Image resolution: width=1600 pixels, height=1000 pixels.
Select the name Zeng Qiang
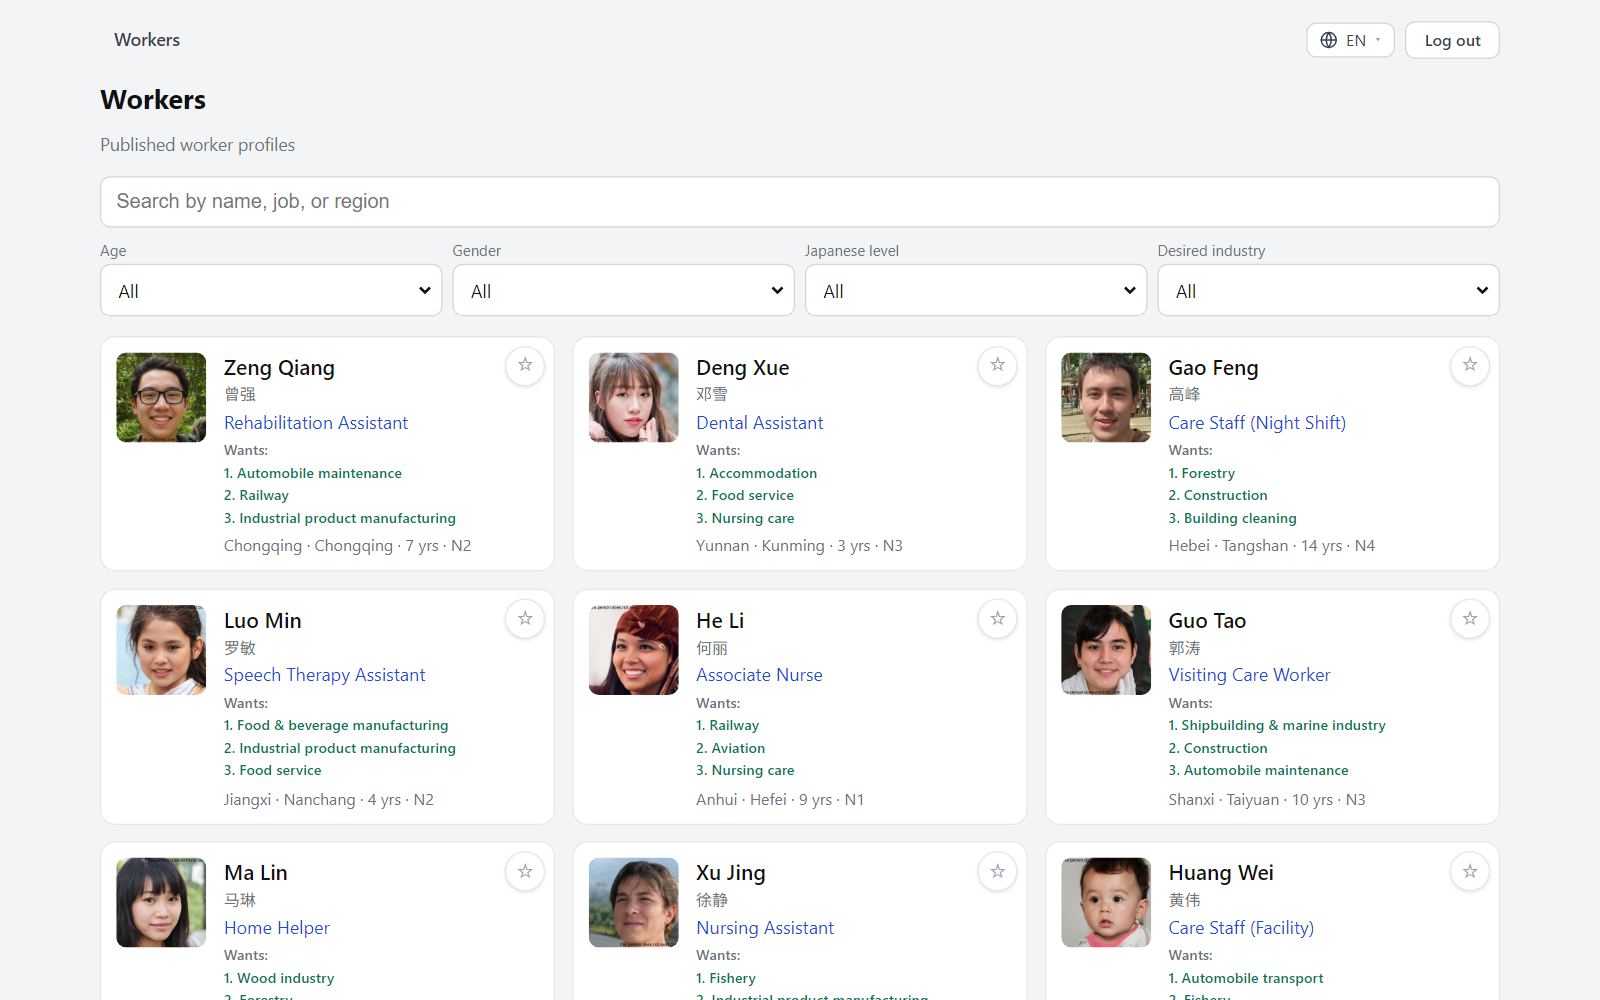279,368
